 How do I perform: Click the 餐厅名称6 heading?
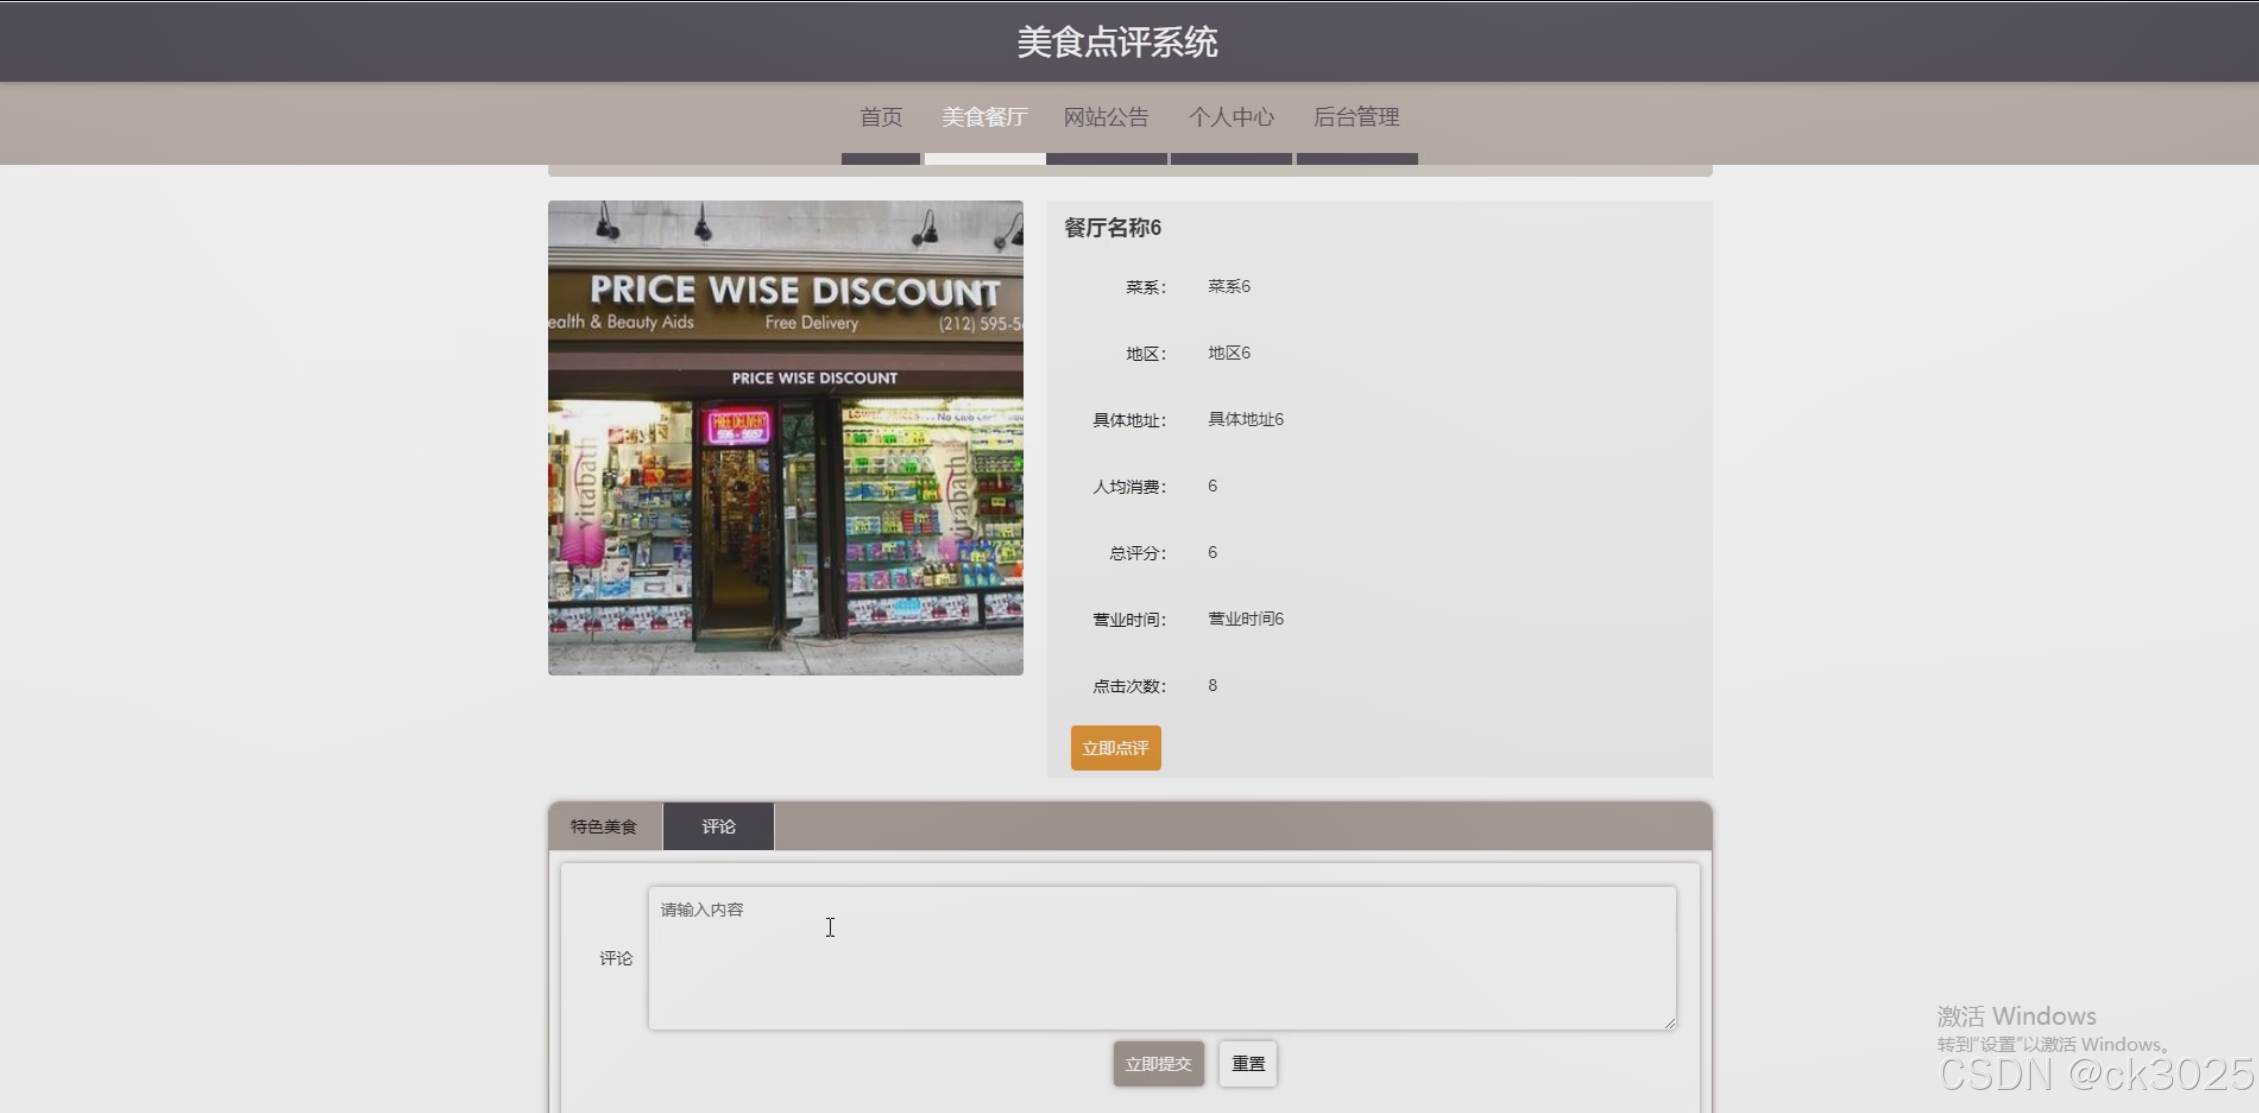point(1112,228)
